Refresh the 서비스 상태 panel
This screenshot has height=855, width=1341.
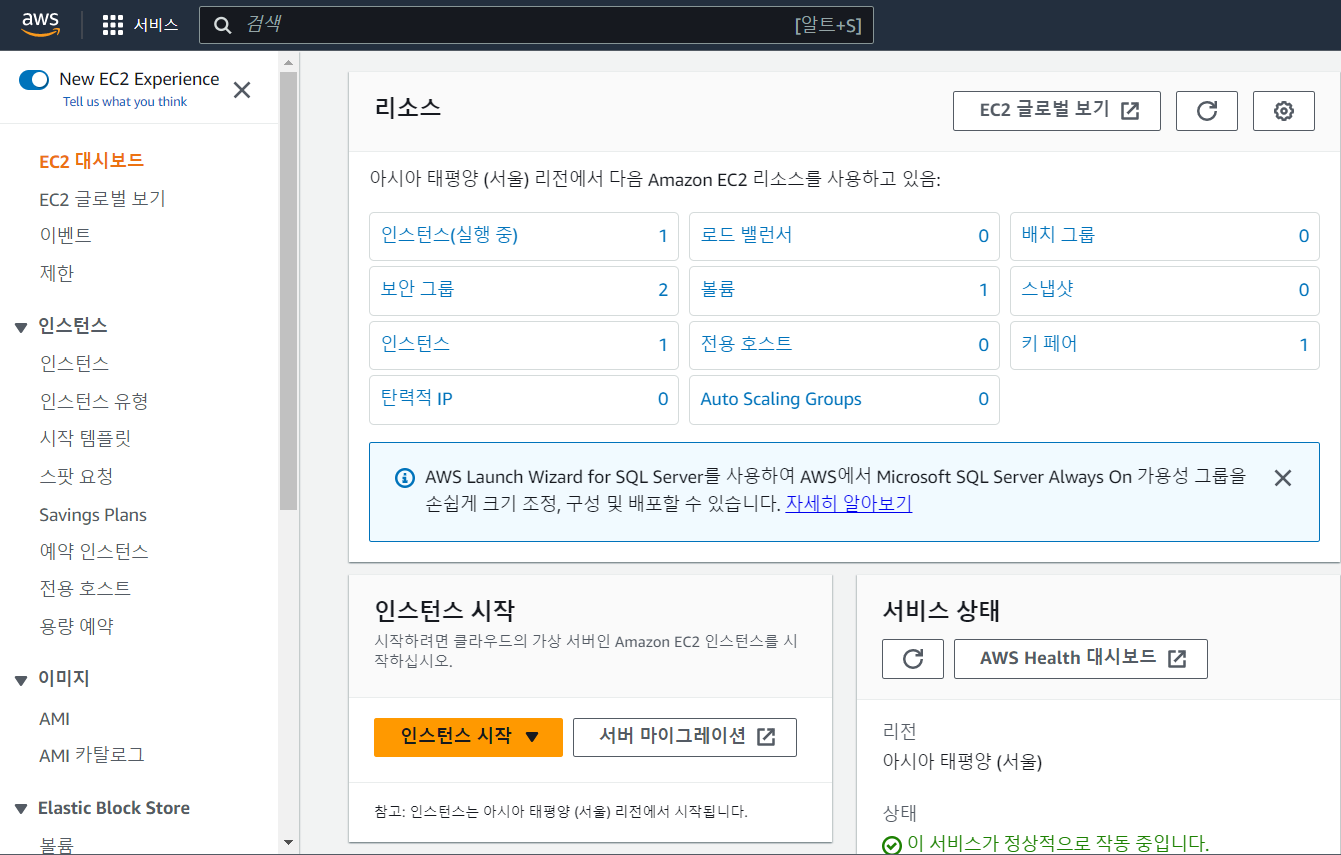913,659
